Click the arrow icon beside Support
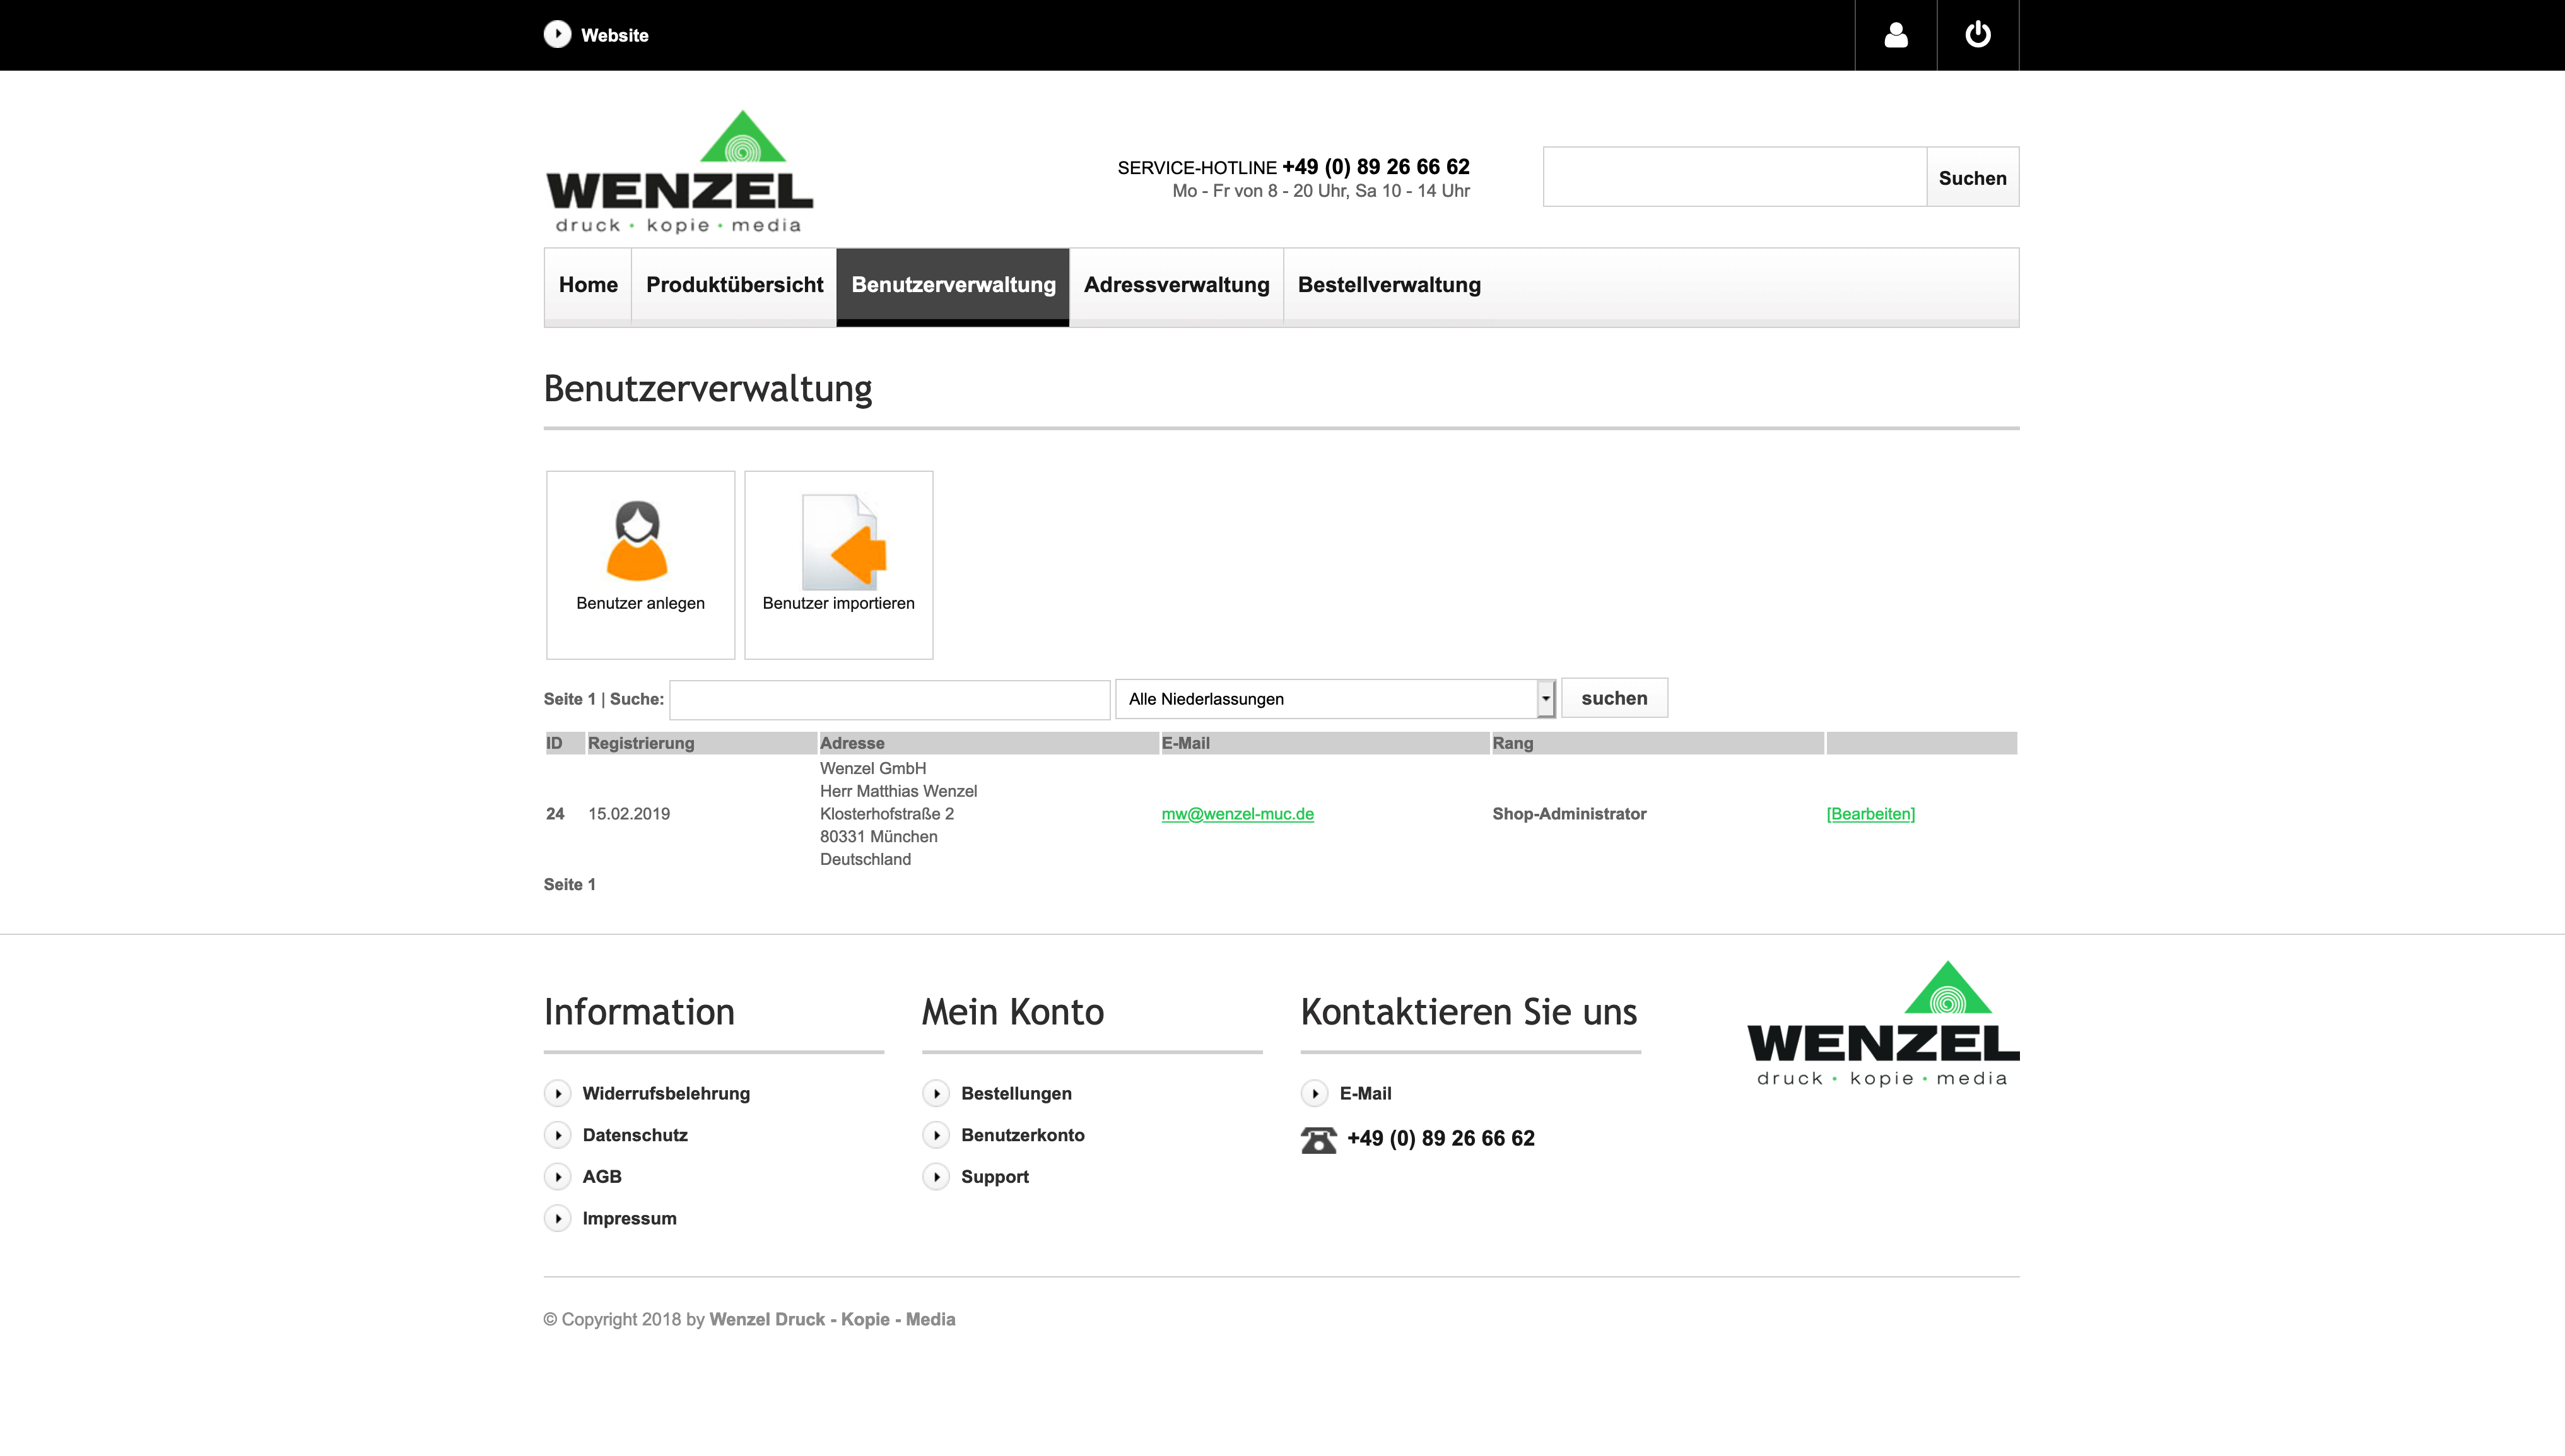 (x=936, y=1176)
